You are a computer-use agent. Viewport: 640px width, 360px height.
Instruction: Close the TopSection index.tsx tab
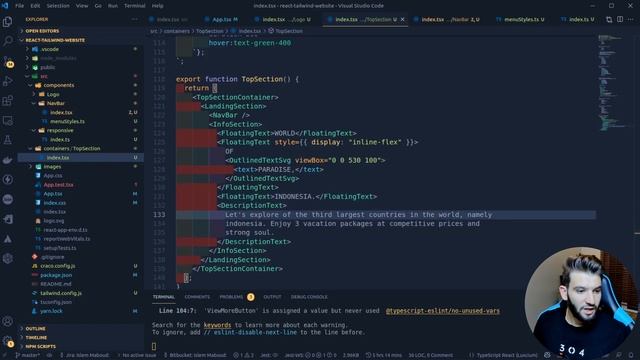(402, 19)
